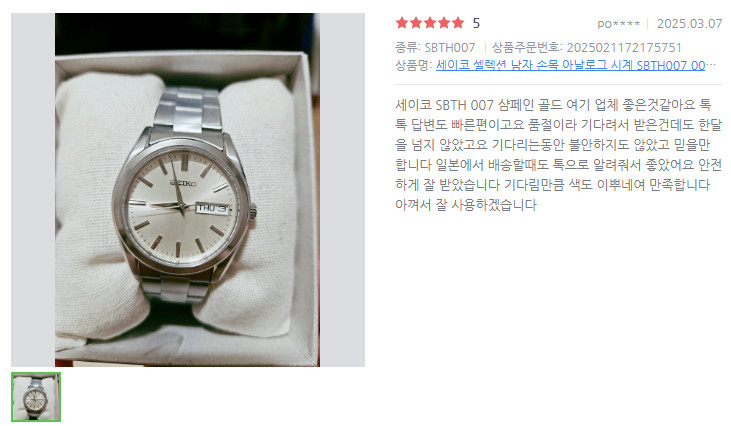
Task: Click the order number 2025021172175751
Action: tap(624, 47)
